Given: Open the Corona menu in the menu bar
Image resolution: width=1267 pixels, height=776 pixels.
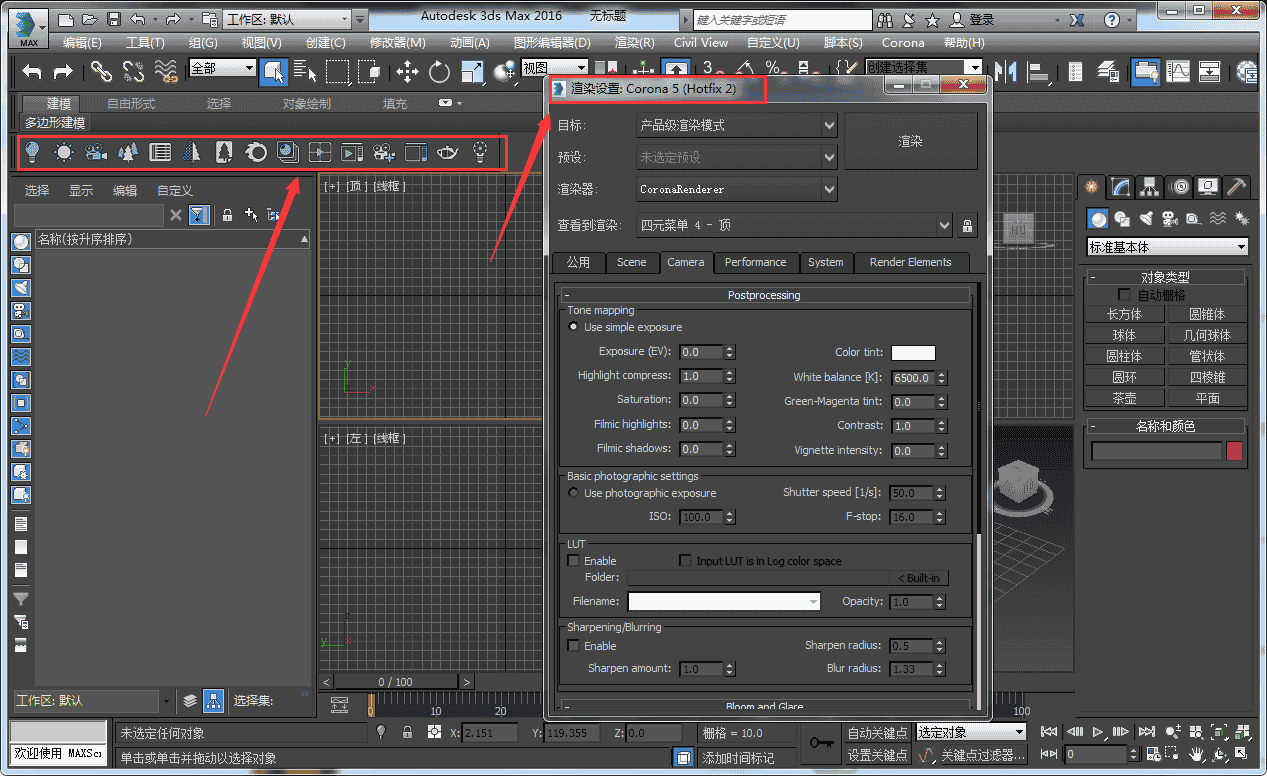Looking at the screenshot, I should pyautogui.click(x=903, y=43).
